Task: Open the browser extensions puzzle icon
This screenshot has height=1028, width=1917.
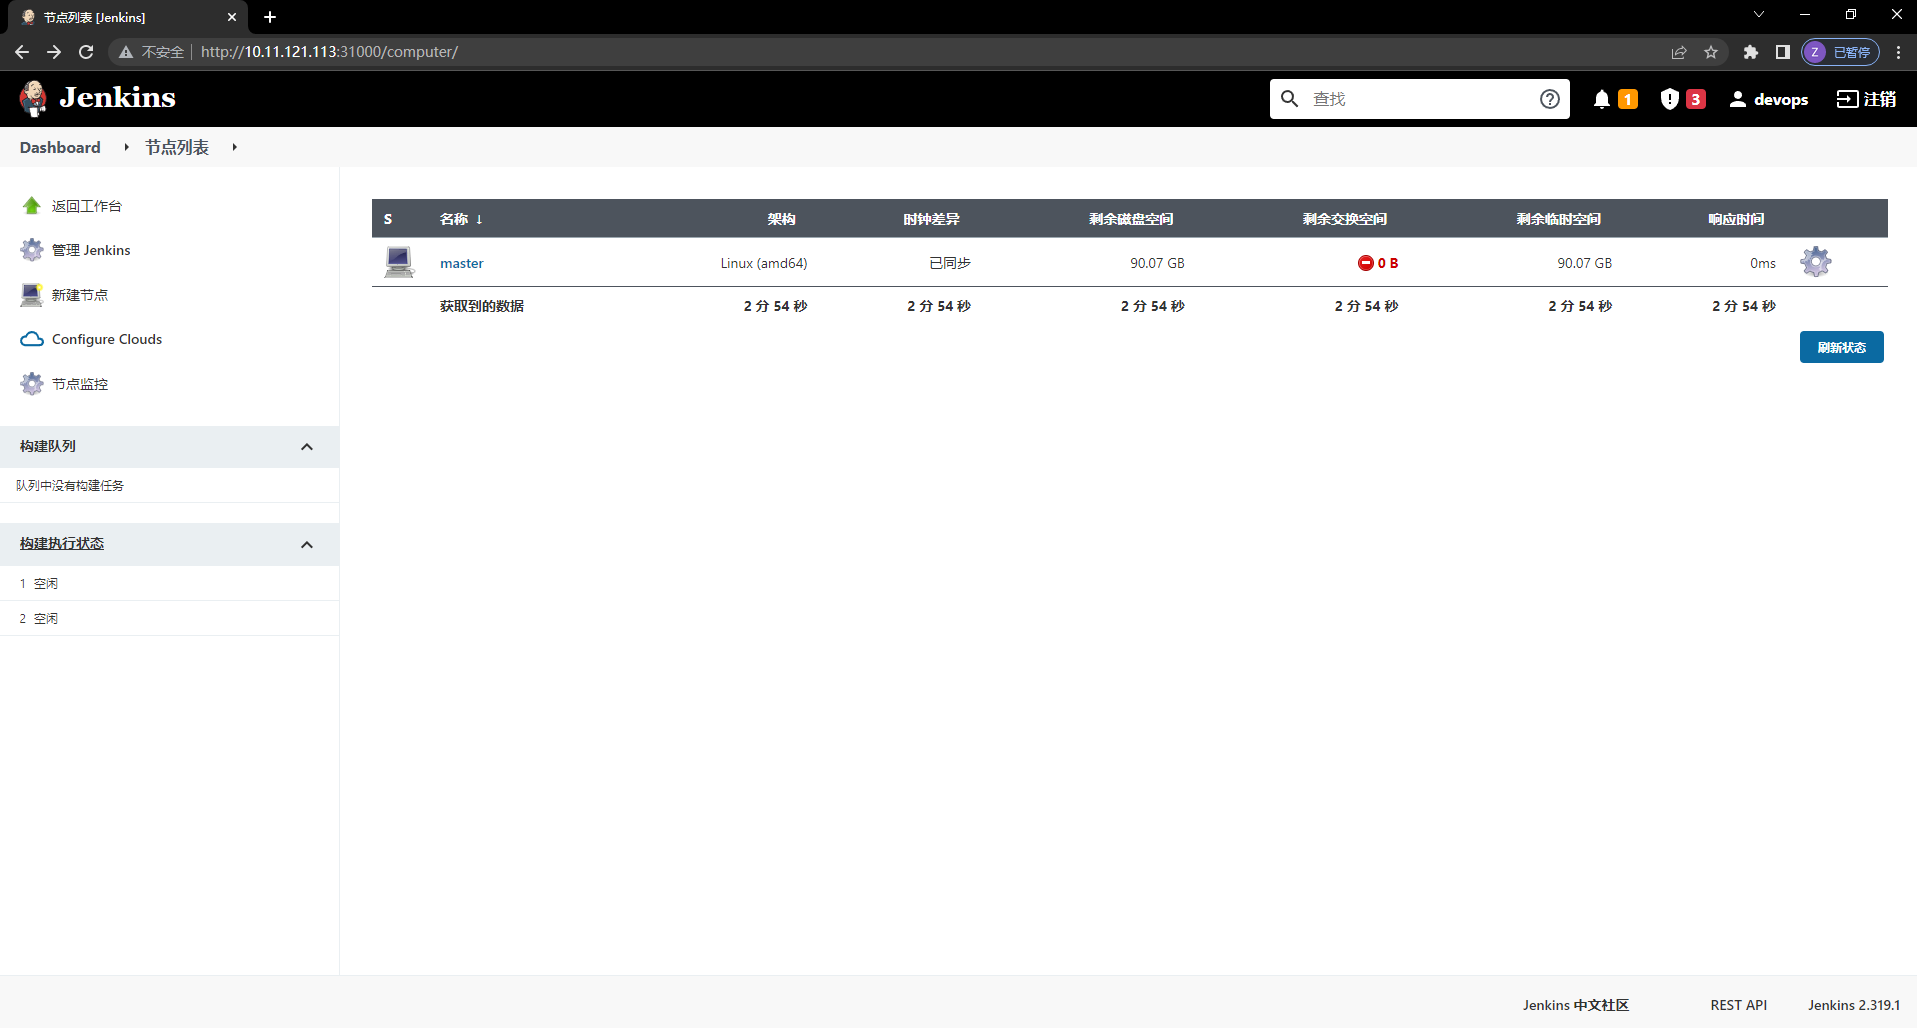Action: [1751, 52]
